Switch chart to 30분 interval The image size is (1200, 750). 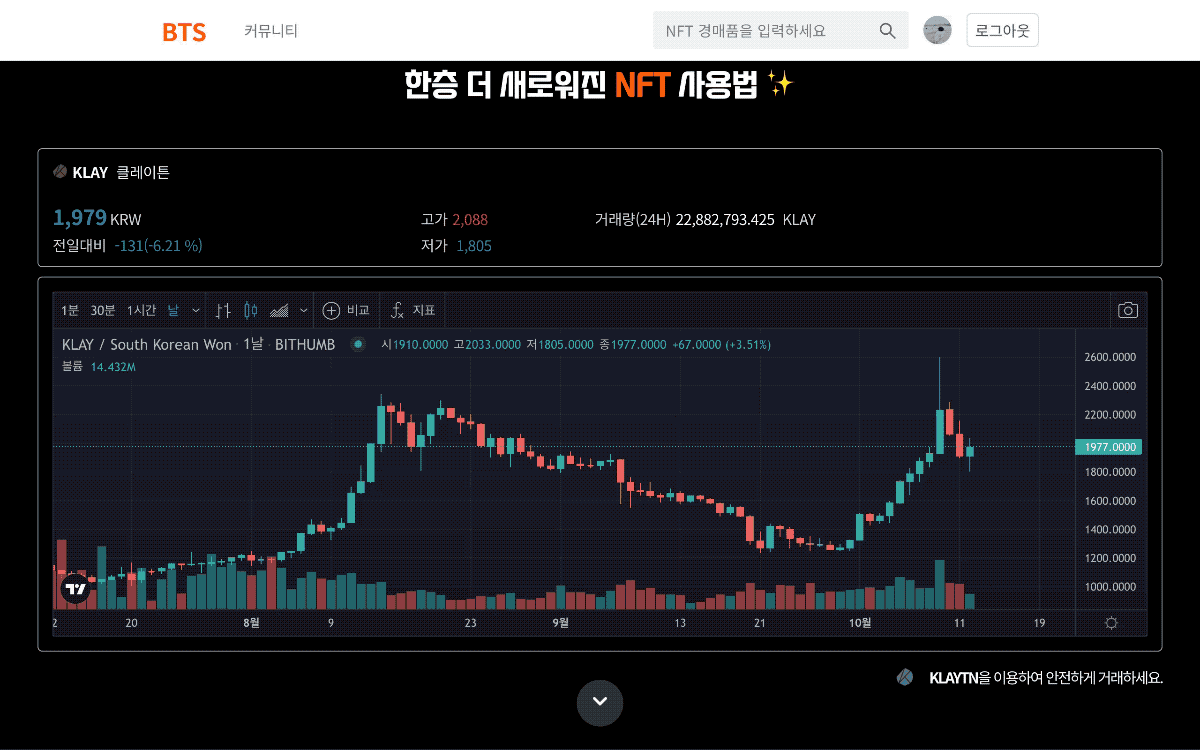coord(103,310)
